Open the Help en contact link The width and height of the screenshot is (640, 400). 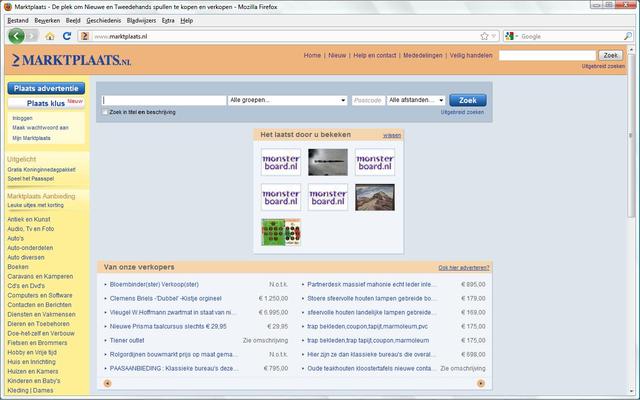[375, 56]
